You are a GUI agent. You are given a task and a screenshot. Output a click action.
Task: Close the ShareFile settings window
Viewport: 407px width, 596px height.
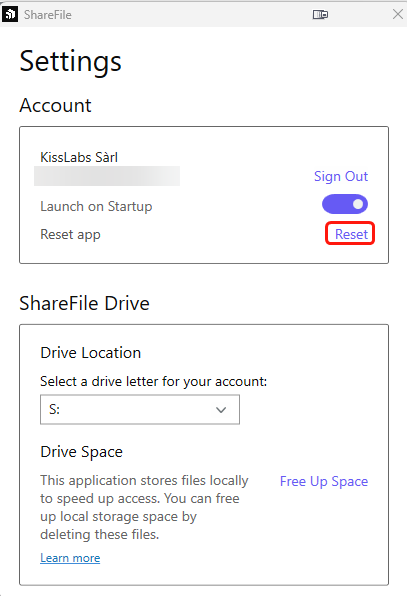tap(397, 14)
